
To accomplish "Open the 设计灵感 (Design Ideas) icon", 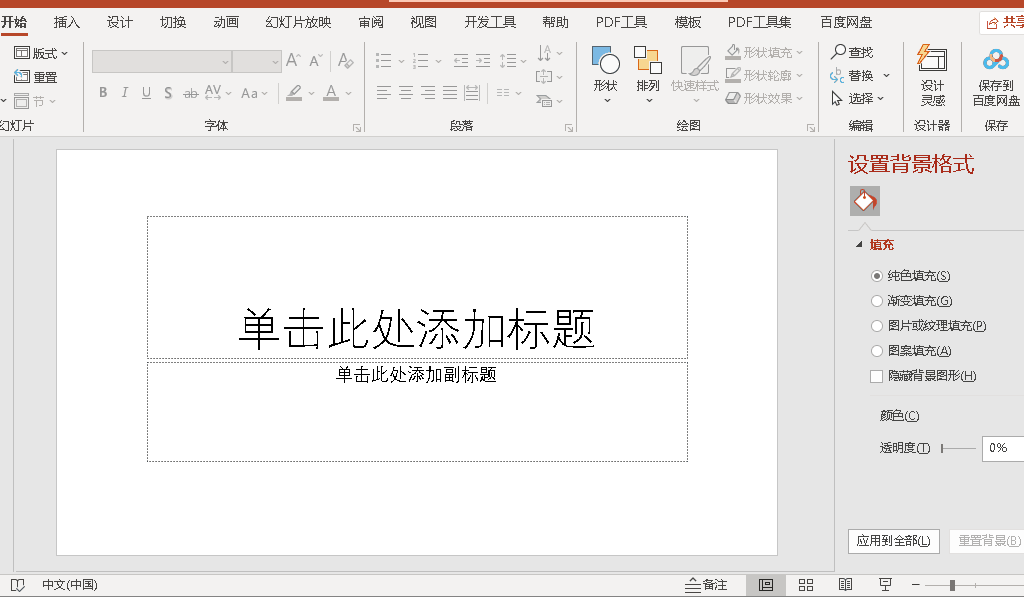I will point(933,74).
